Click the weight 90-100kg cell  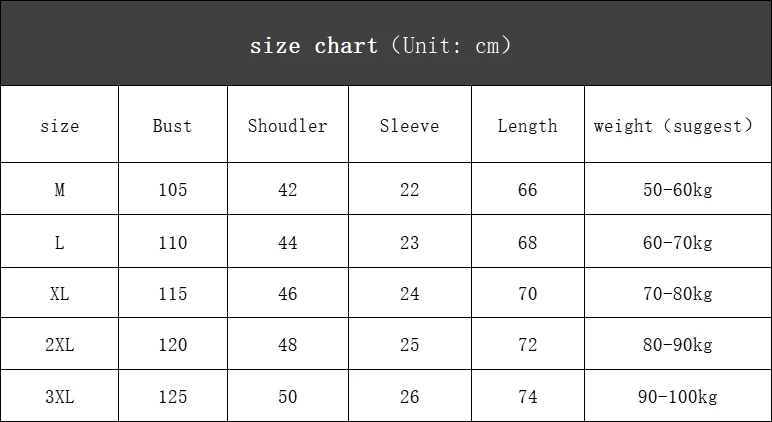tap(677, 397)
